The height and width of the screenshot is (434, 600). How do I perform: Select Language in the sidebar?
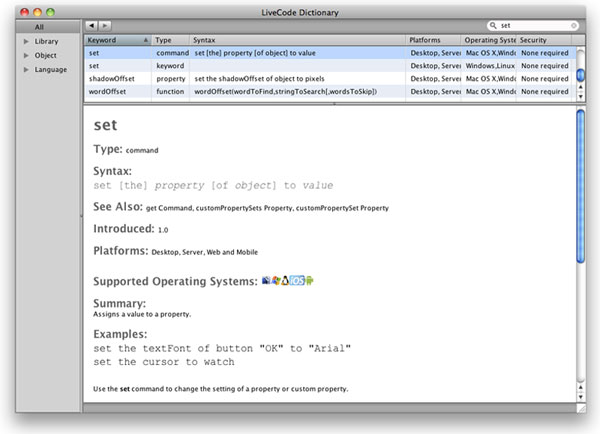51,70
